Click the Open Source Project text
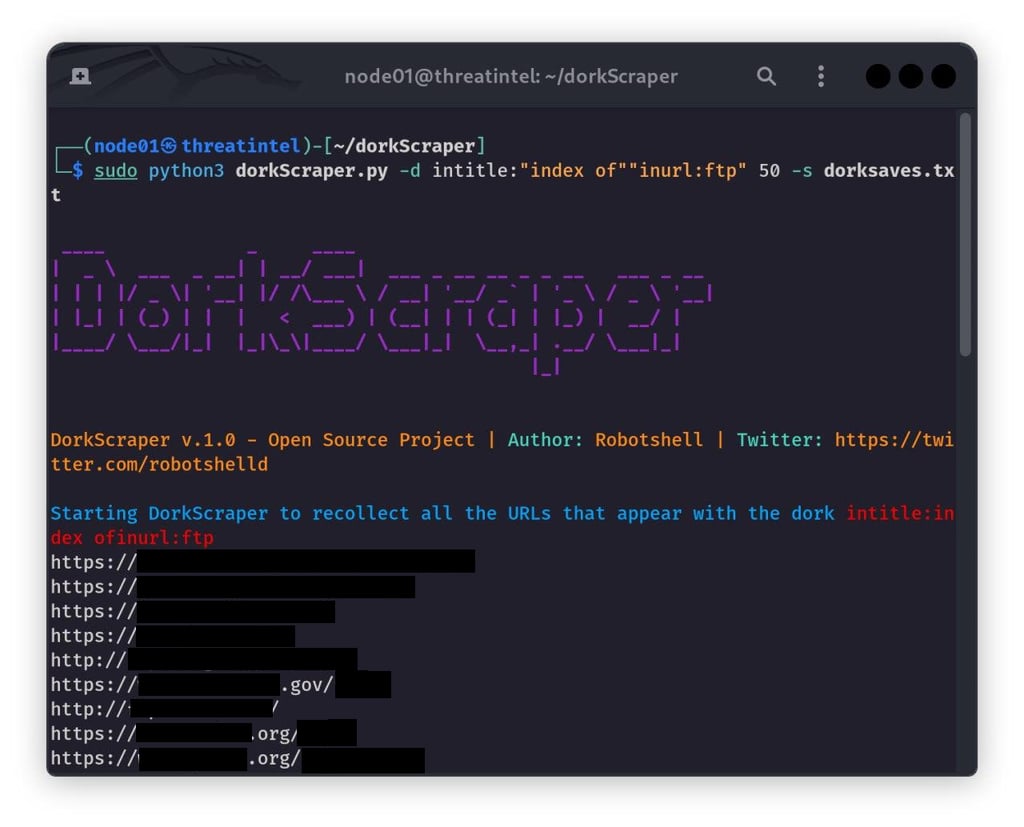1024x827 pixels. click(371, 440)
